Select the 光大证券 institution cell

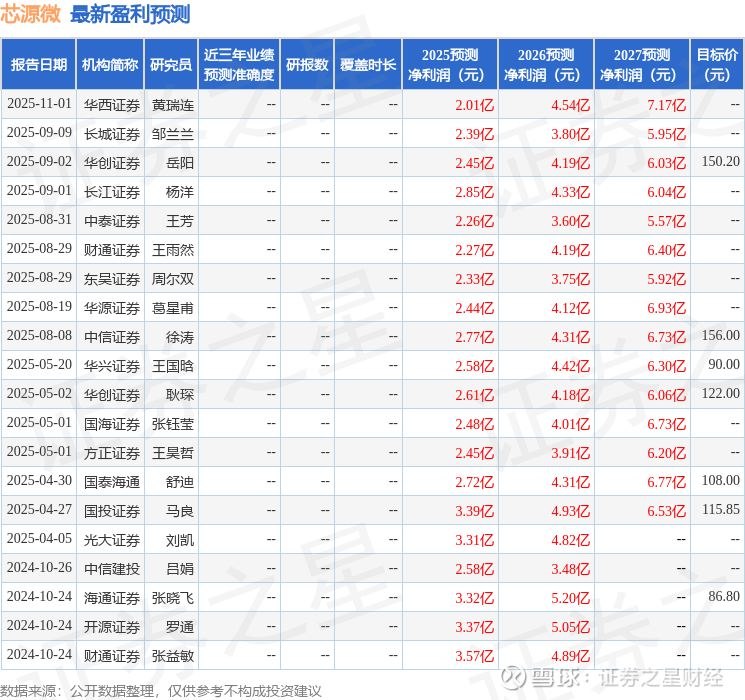coord(112,540)
